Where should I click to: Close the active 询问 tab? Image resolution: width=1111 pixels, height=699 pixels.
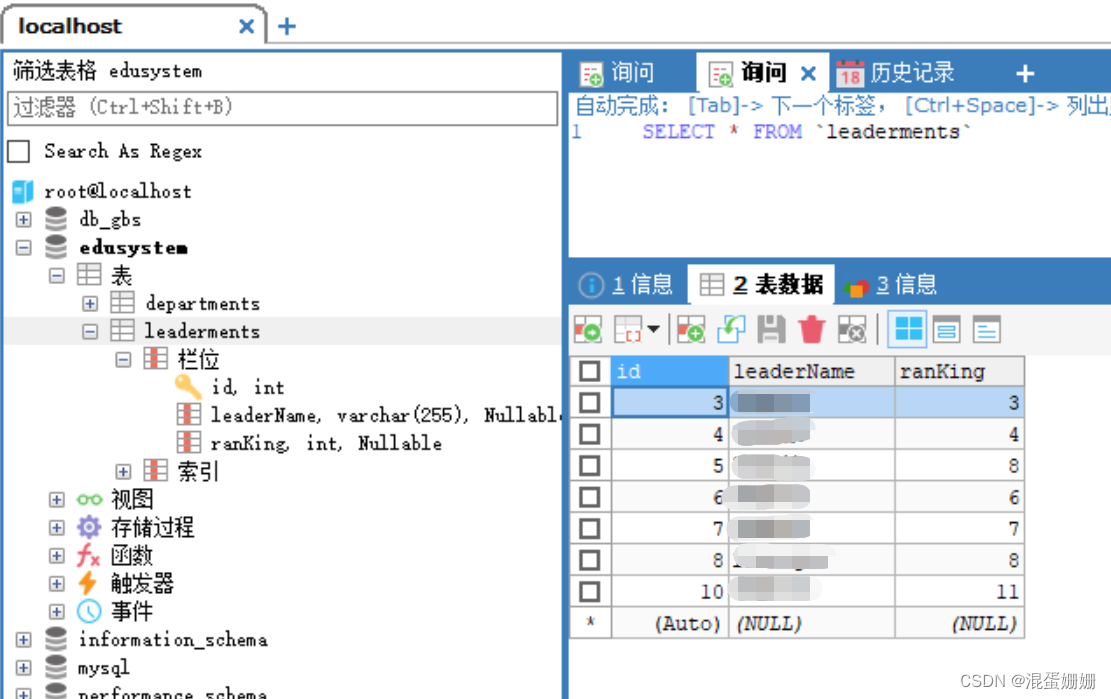pos(809,71)
